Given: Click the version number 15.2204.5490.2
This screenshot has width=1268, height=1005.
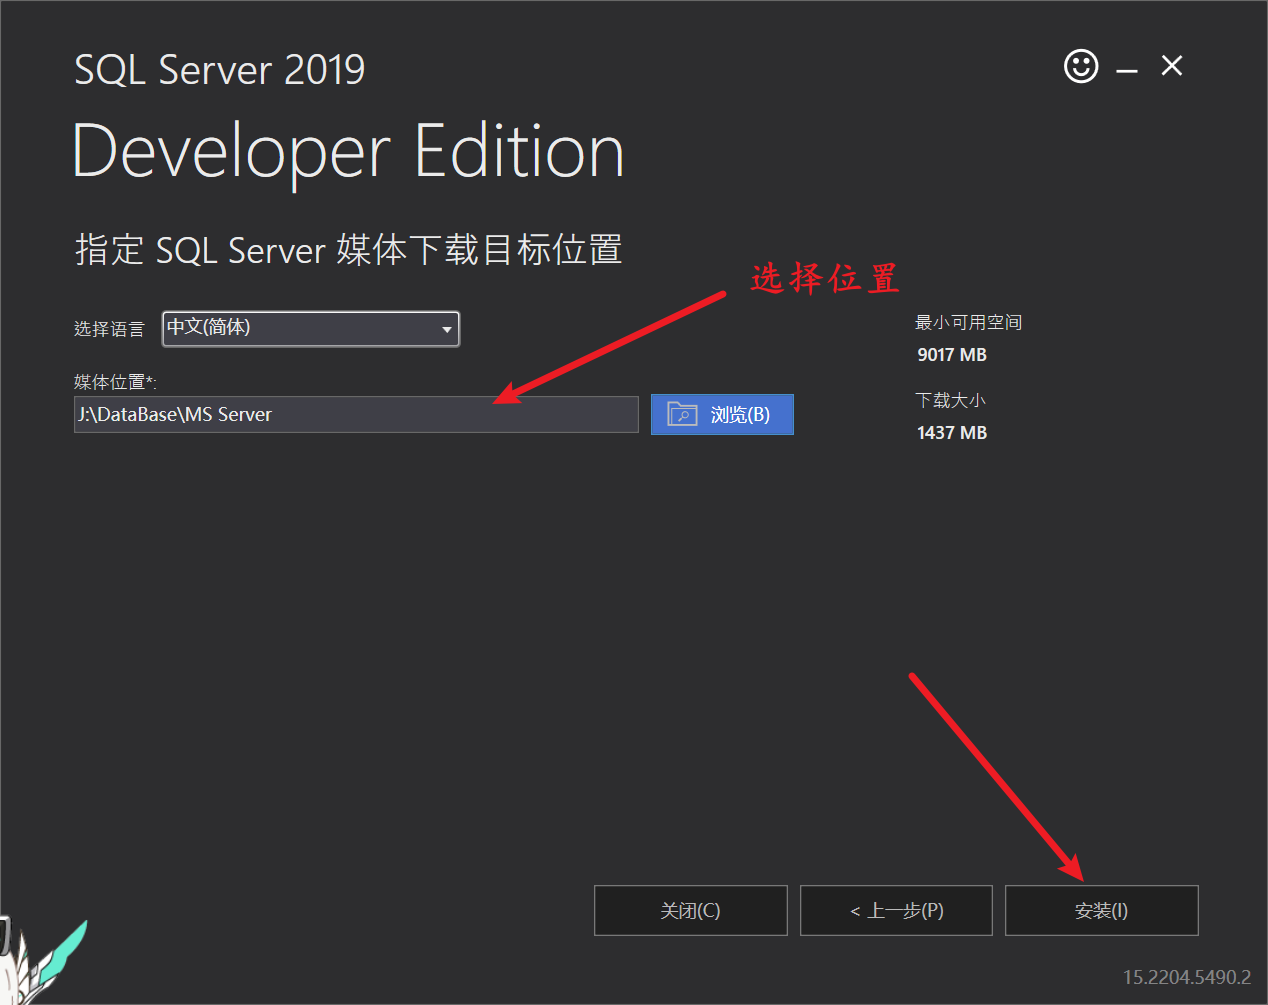Looking at the screenshot, I should (1186, 977).
